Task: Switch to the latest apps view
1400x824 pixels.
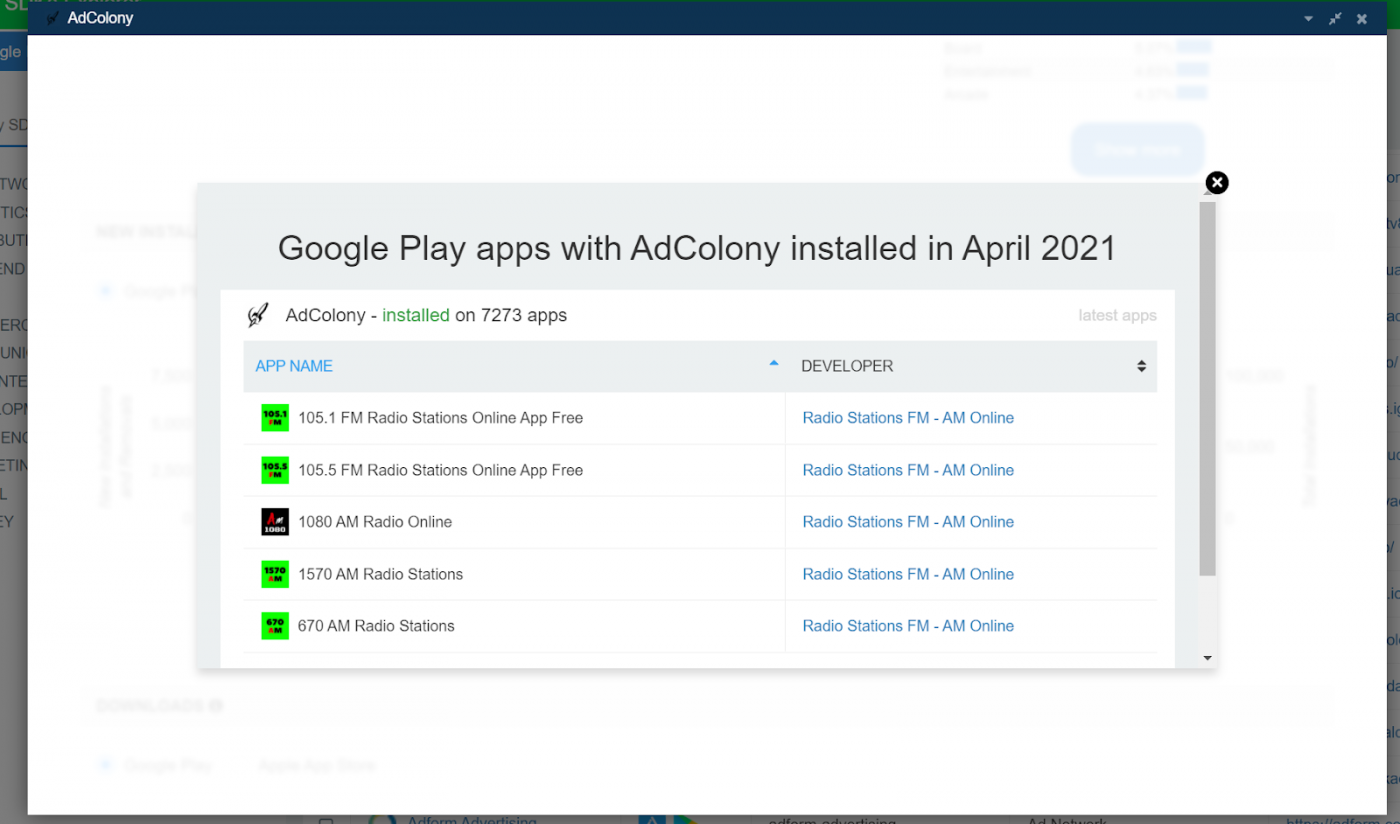Action: [x=1117, y=315]
